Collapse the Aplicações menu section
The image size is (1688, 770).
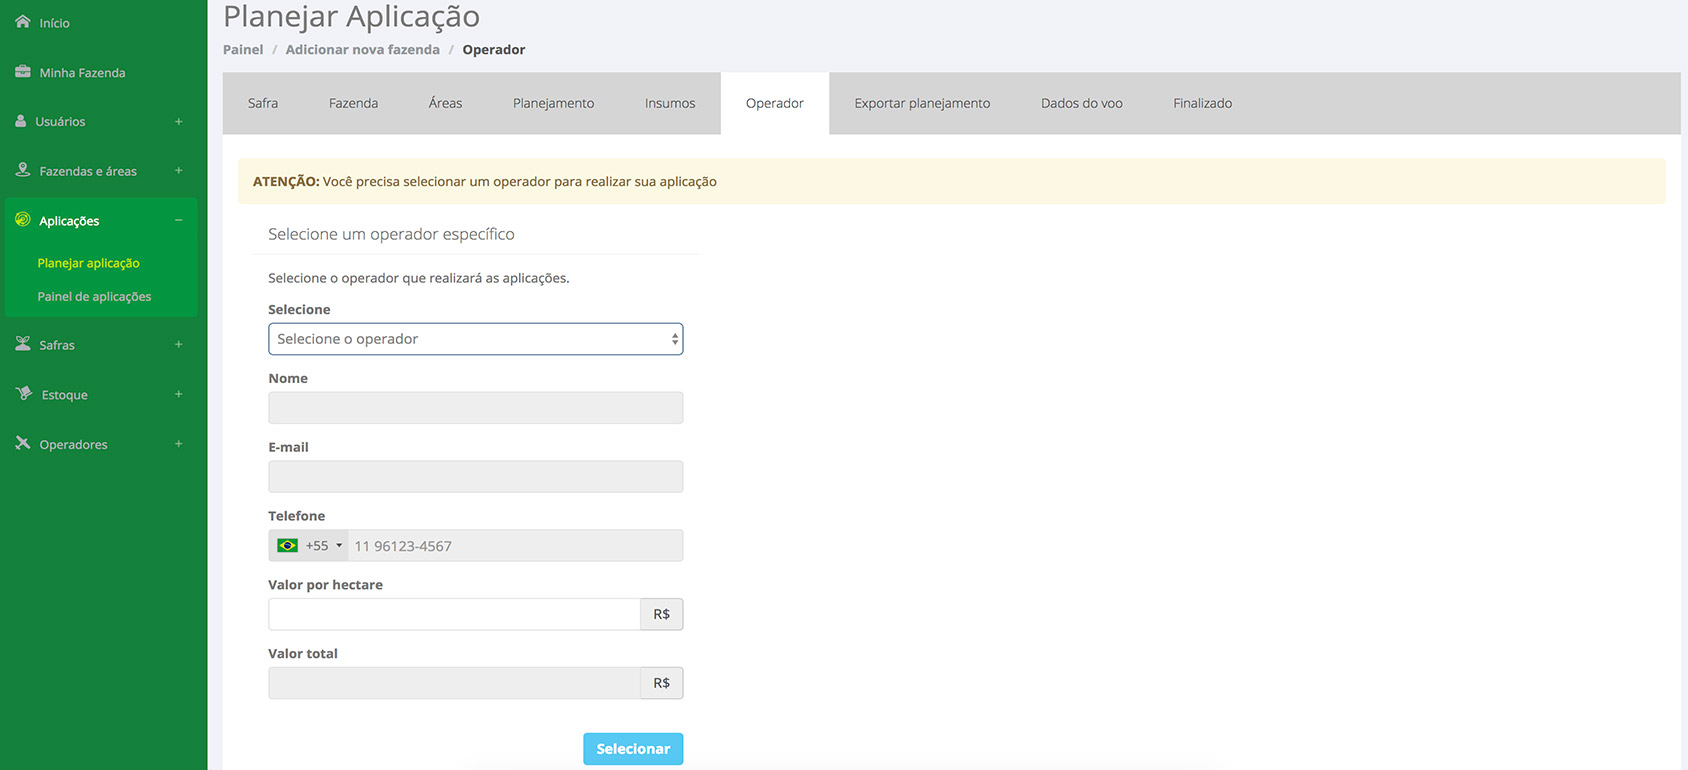(179, 220)
